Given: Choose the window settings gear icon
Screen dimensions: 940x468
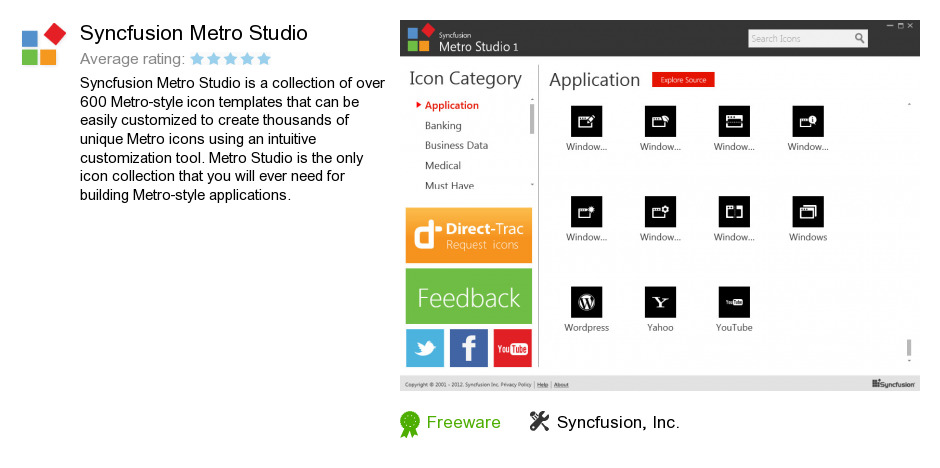Looking at the screenshot, I should 660,212.
